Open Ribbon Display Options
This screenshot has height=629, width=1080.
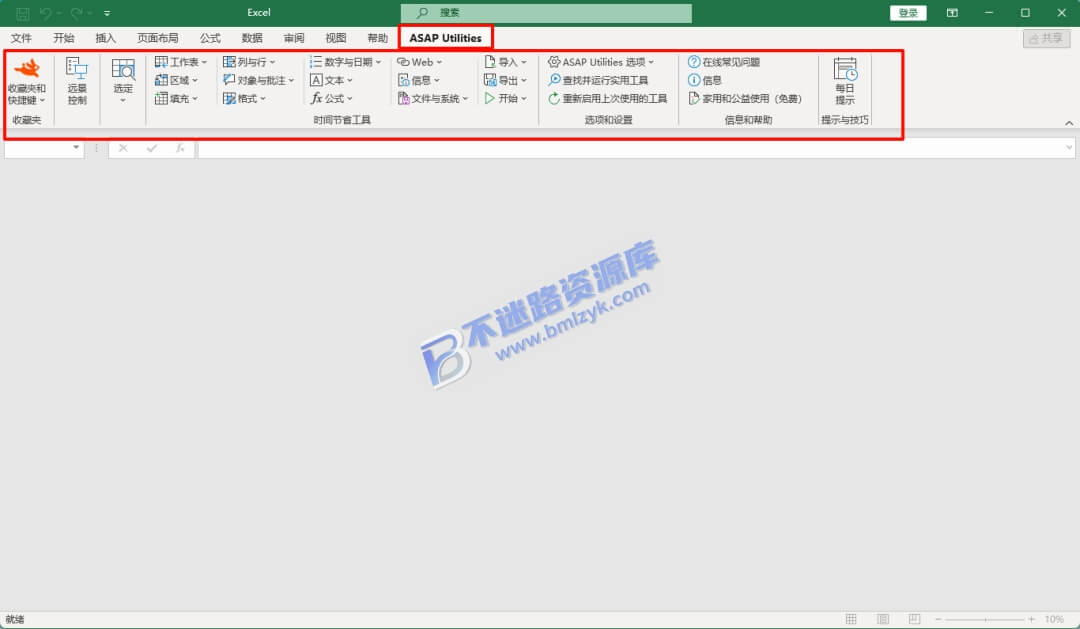pos(952,12)
